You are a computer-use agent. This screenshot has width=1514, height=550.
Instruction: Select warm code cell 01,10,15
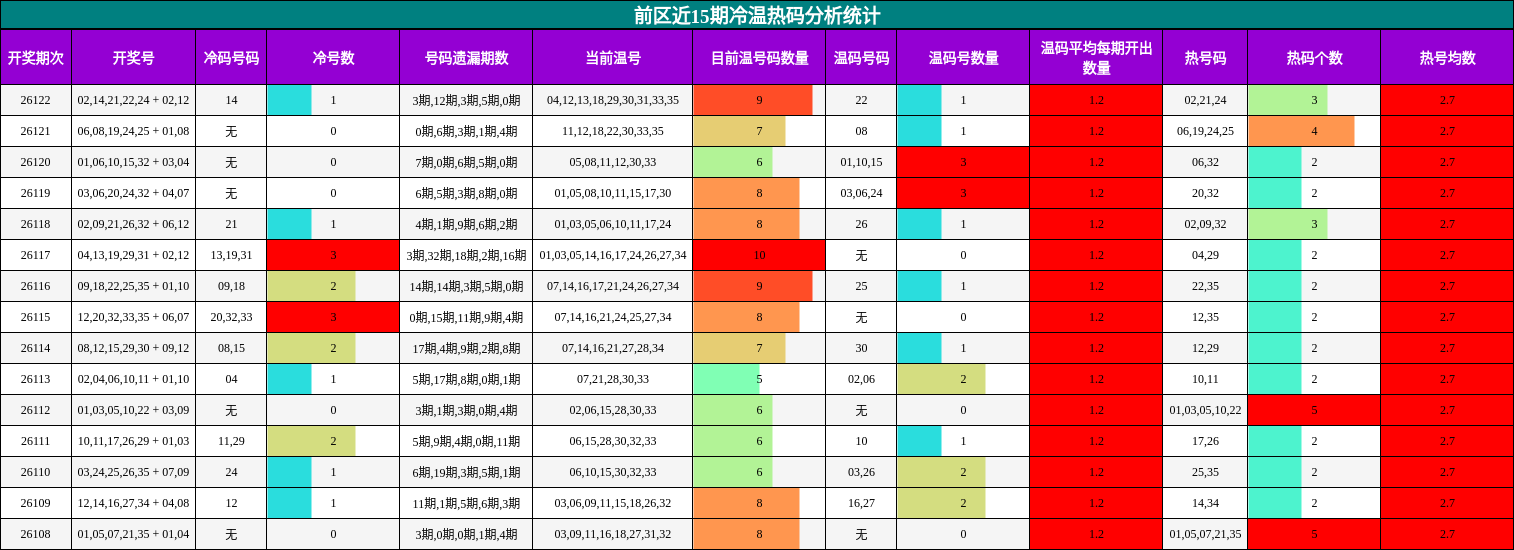tap(861, 162)
